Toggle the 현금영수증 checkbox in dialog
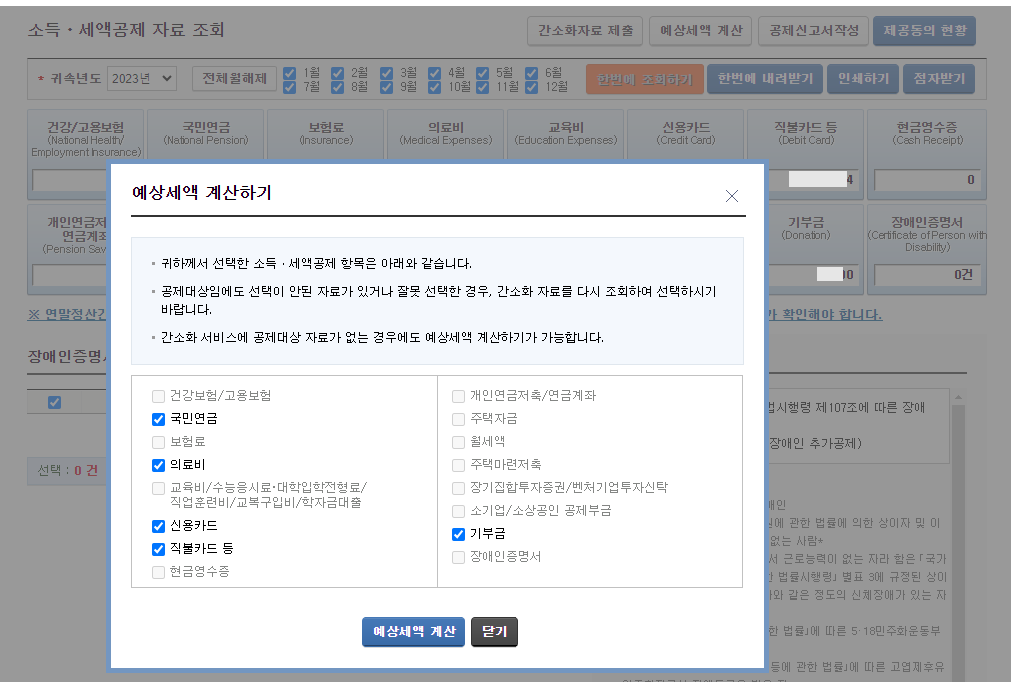Image resolution: width=1011 pixels, height=682 pixels. point(158,572)
